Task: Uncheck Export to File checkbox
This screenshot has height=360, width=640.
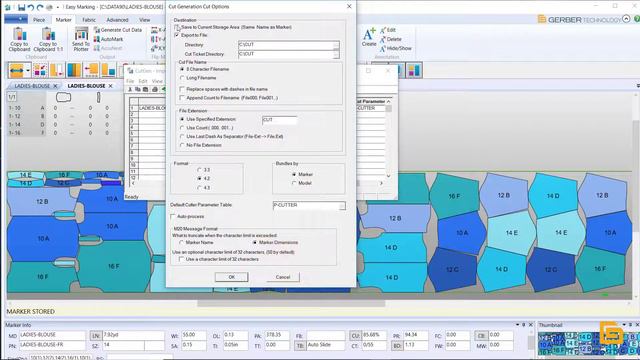Action: (177, 36)
